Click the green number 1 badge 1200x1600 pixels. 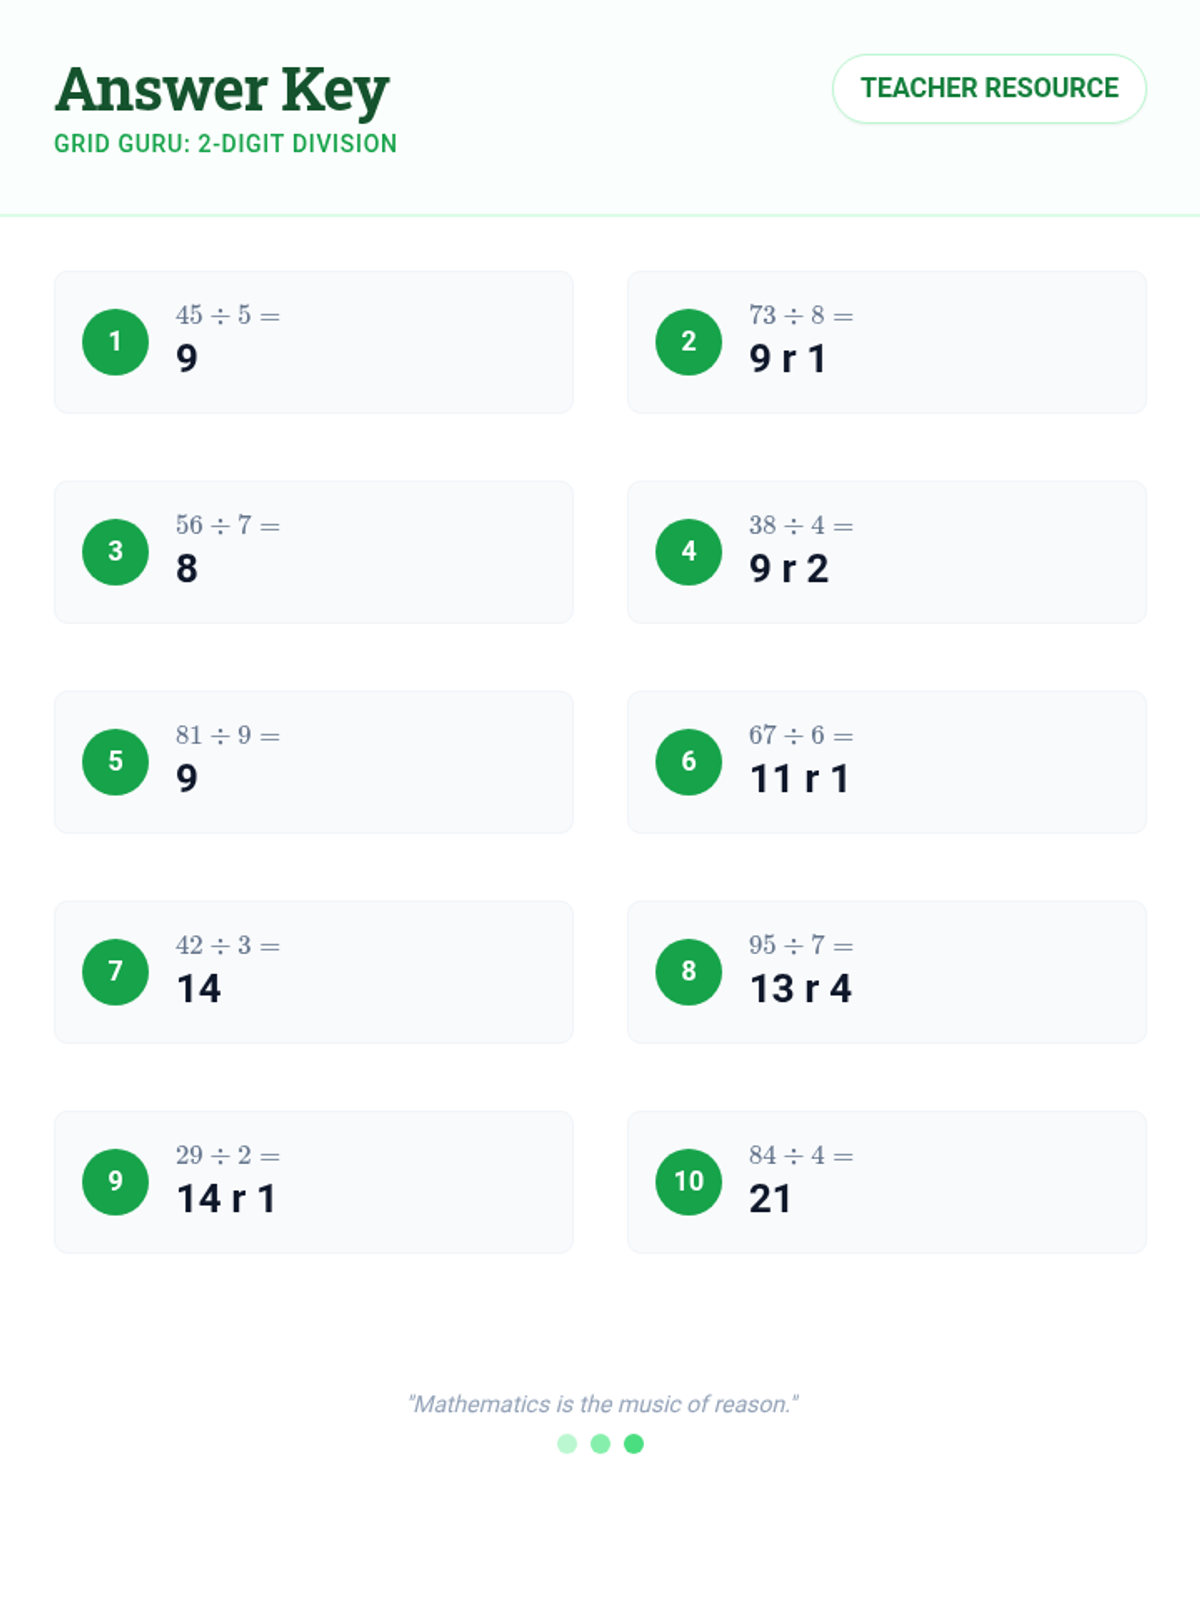(x=115, y=342)
